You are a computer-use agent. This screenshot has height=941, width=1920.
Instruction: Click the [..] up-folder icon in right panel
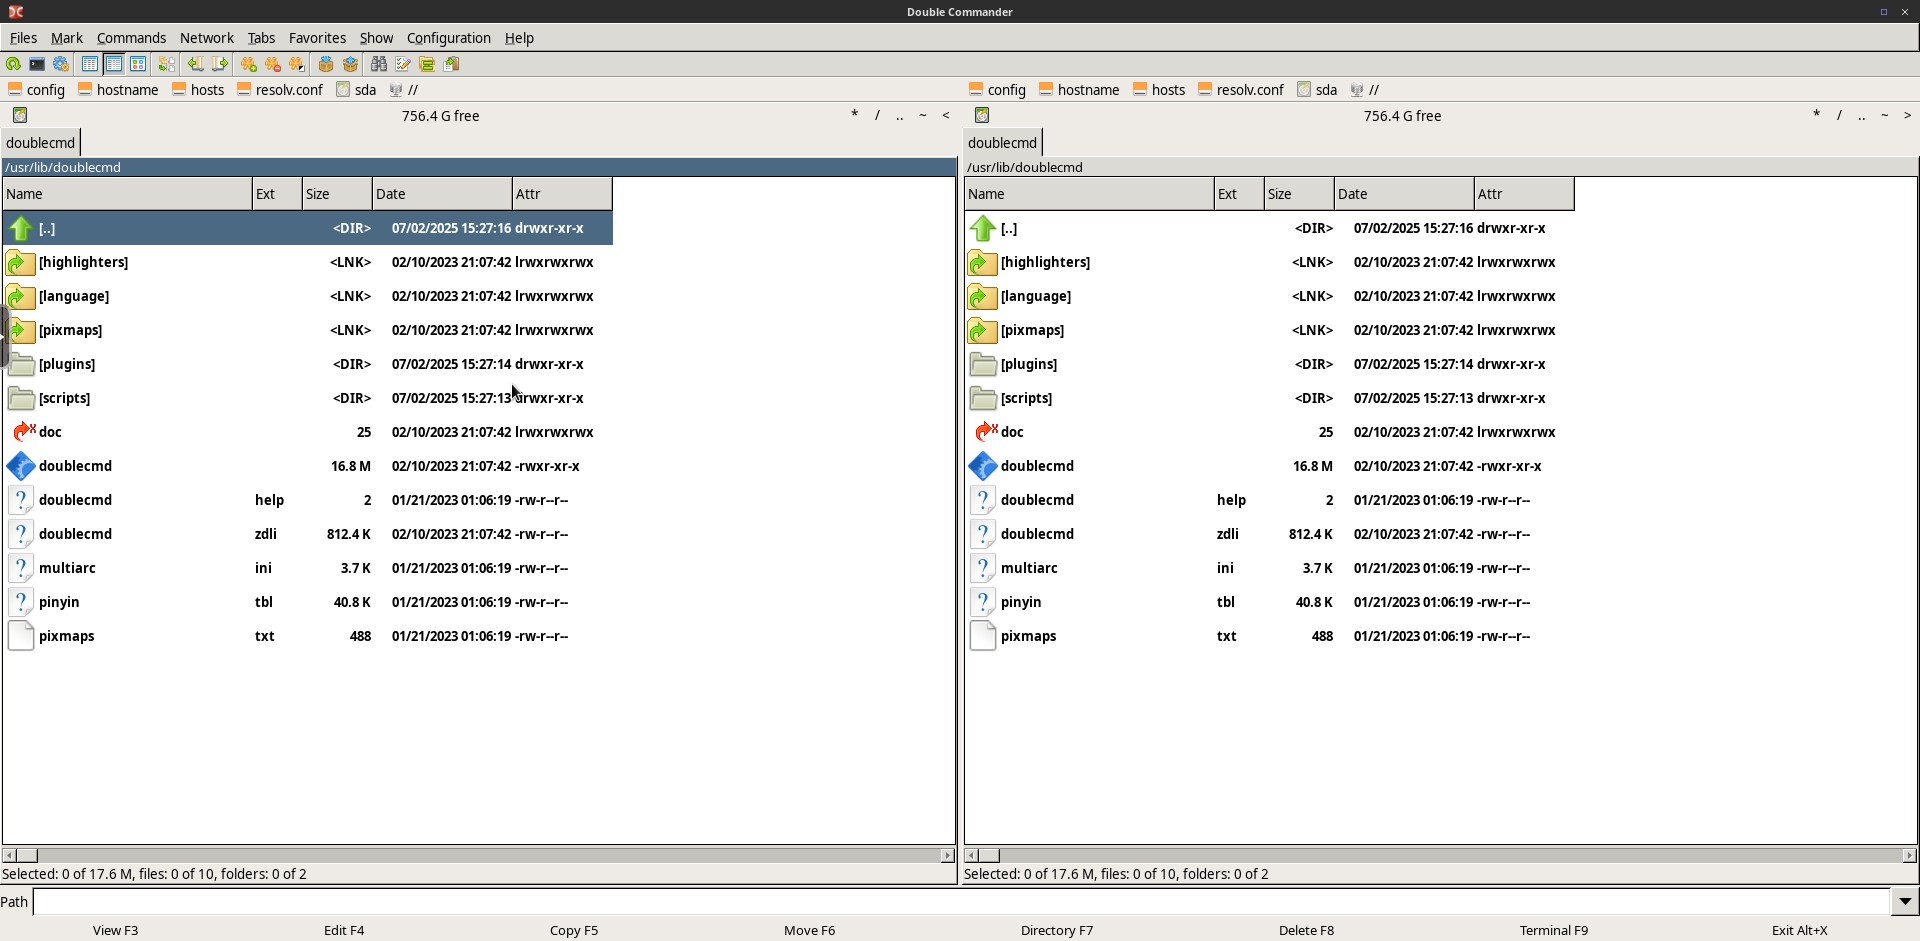coord(983,228)
